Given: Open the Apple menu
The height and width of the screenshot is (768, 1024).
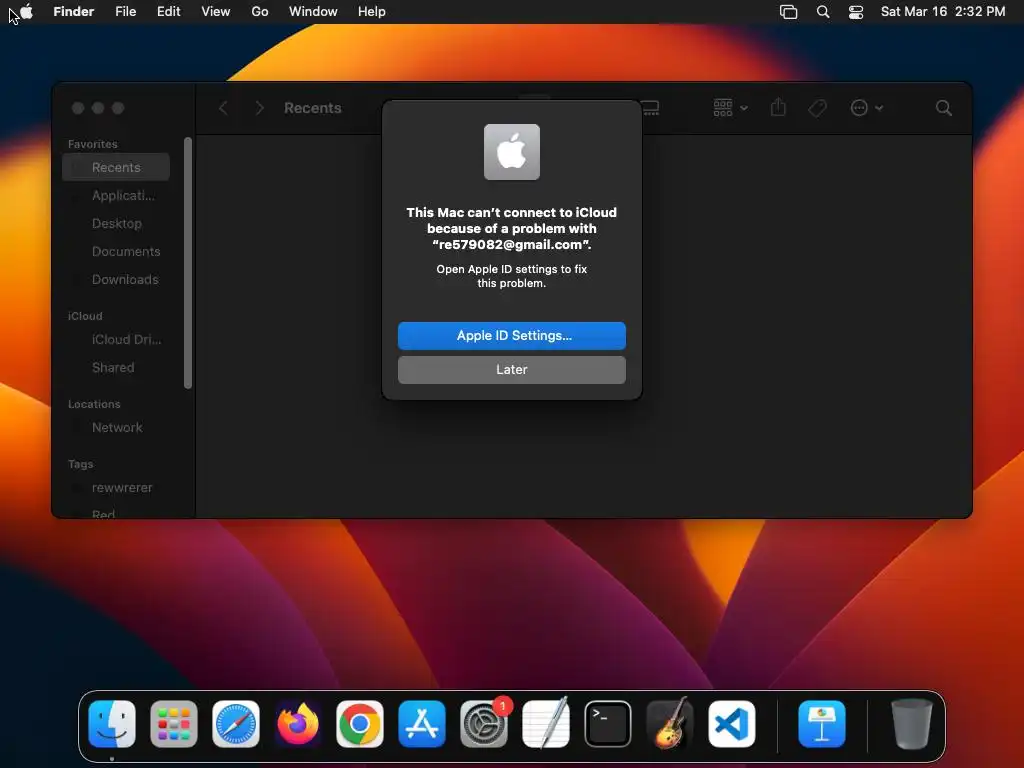Looking at the screenshot, I should [x=26, y=12].
